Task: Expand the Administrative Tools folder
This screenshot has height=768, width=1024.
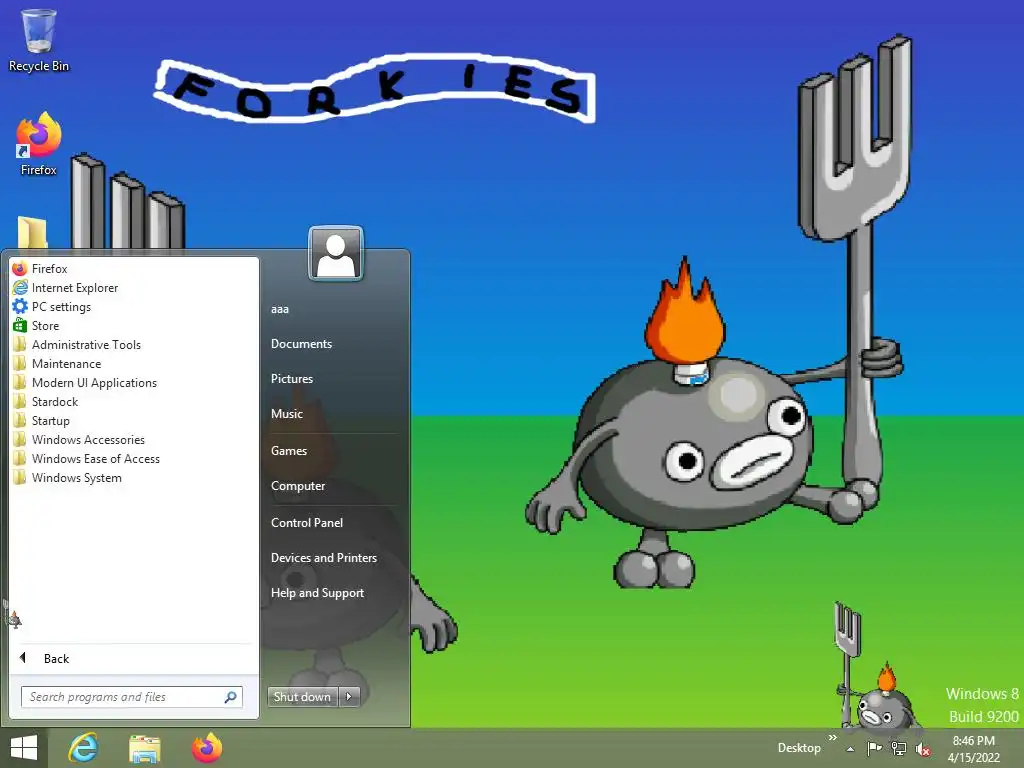Action: (134, 344)
